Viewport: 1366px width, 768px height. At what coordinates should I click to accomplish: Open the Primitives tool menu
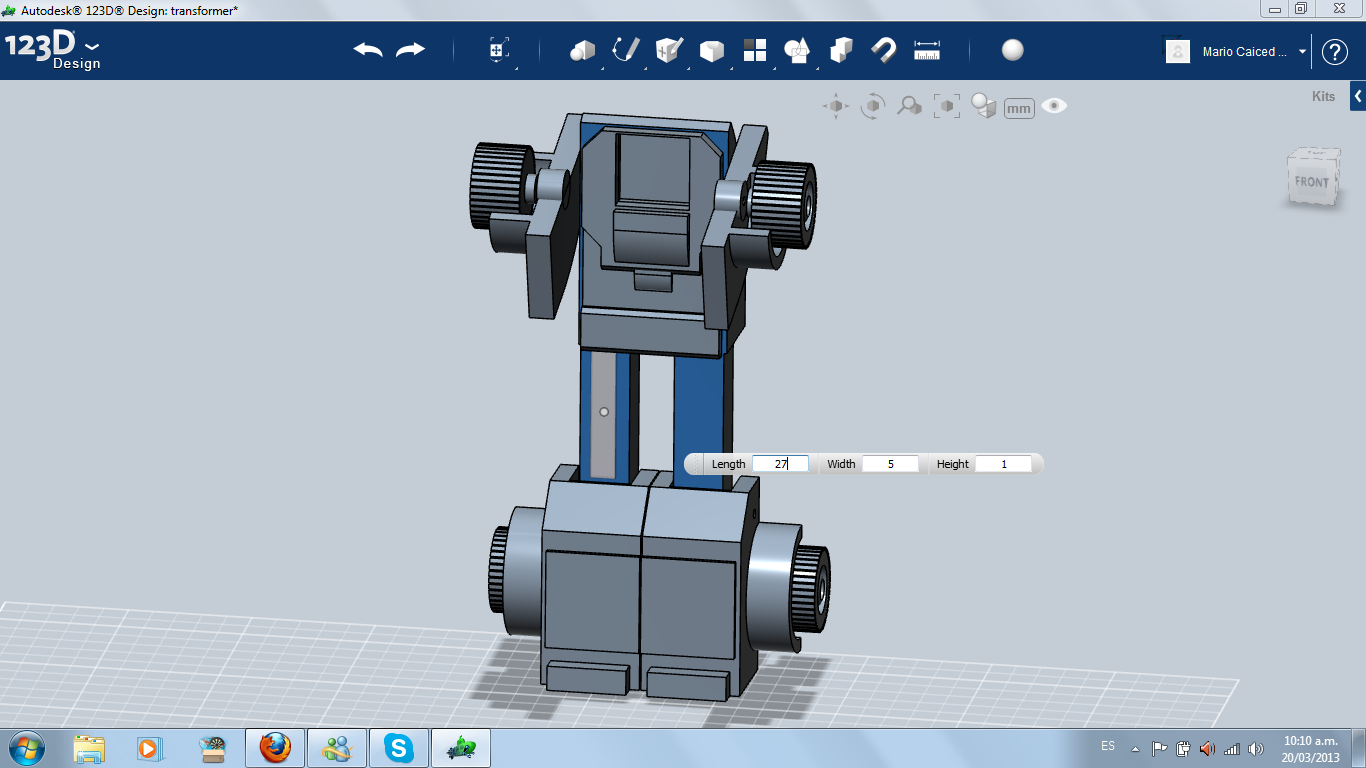coord(582,50)
